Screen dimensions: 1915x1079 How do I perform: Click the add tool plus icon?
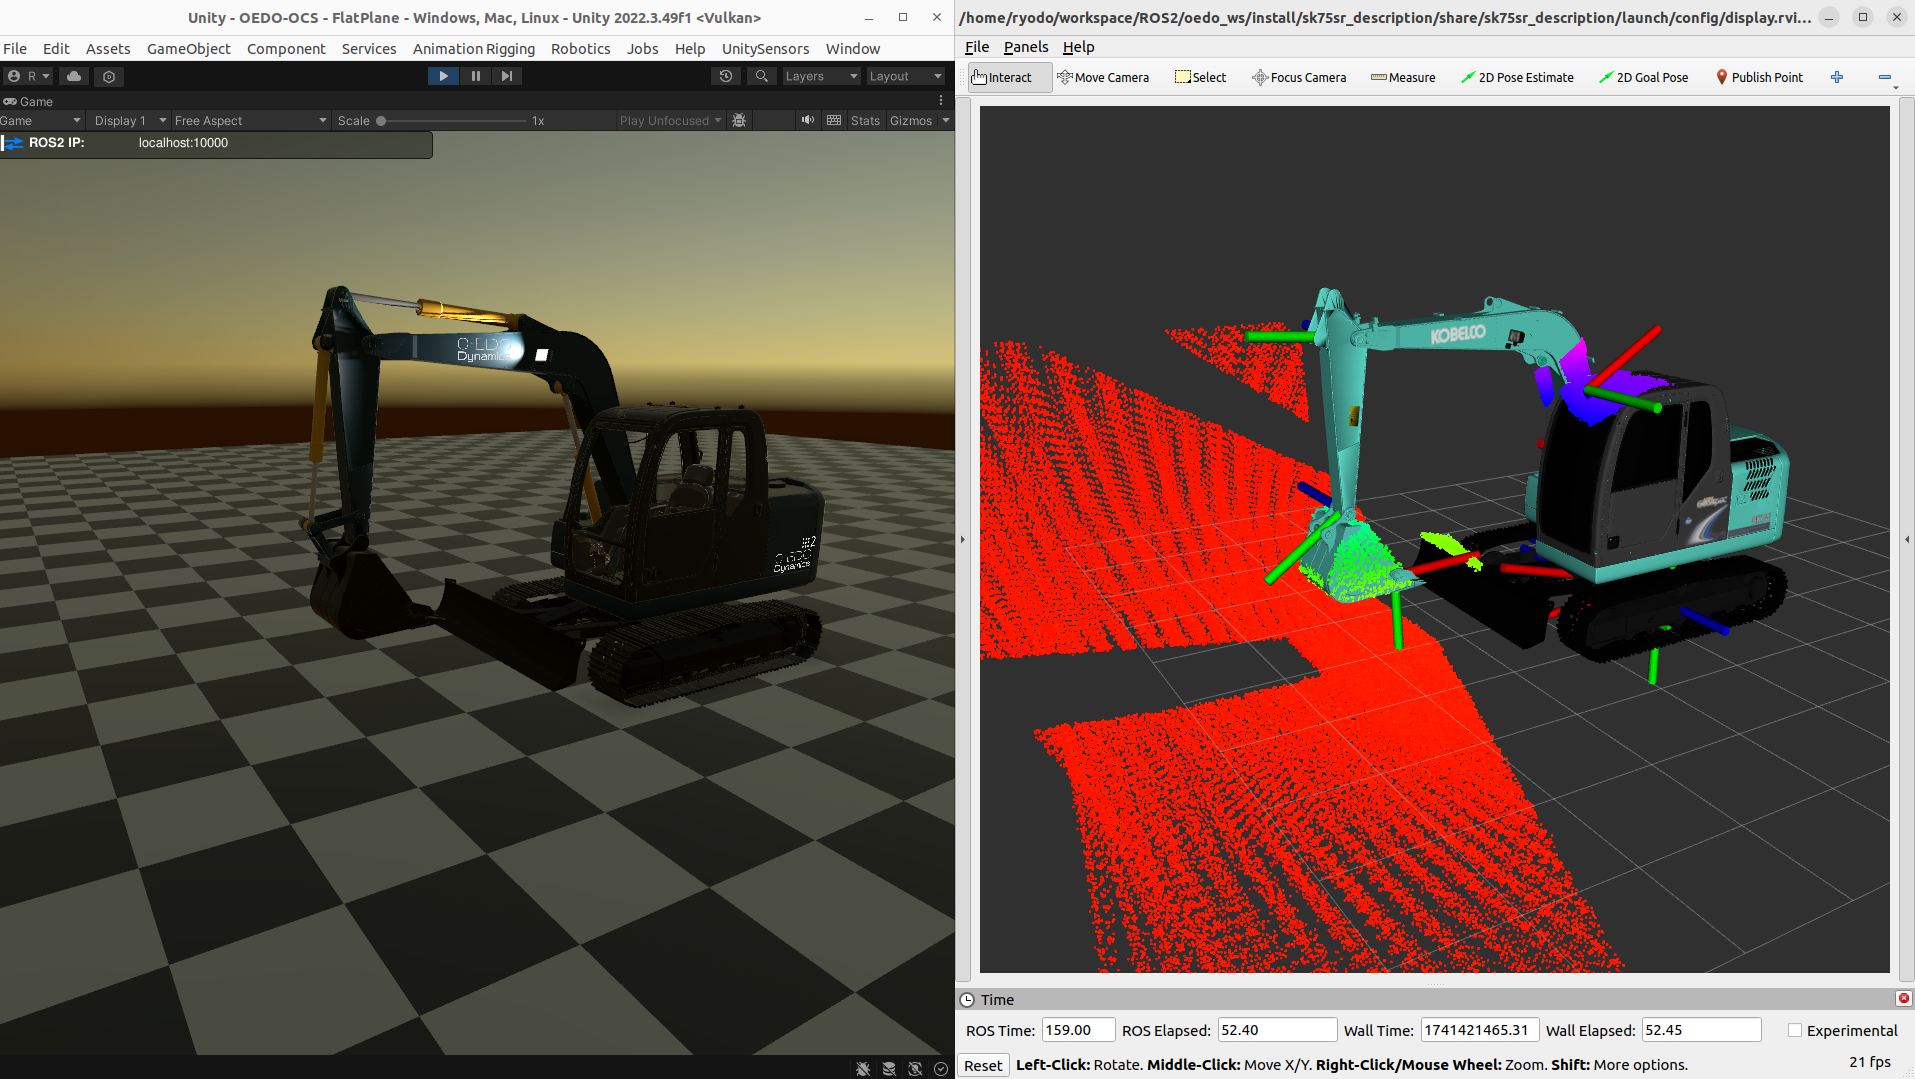1837,77
